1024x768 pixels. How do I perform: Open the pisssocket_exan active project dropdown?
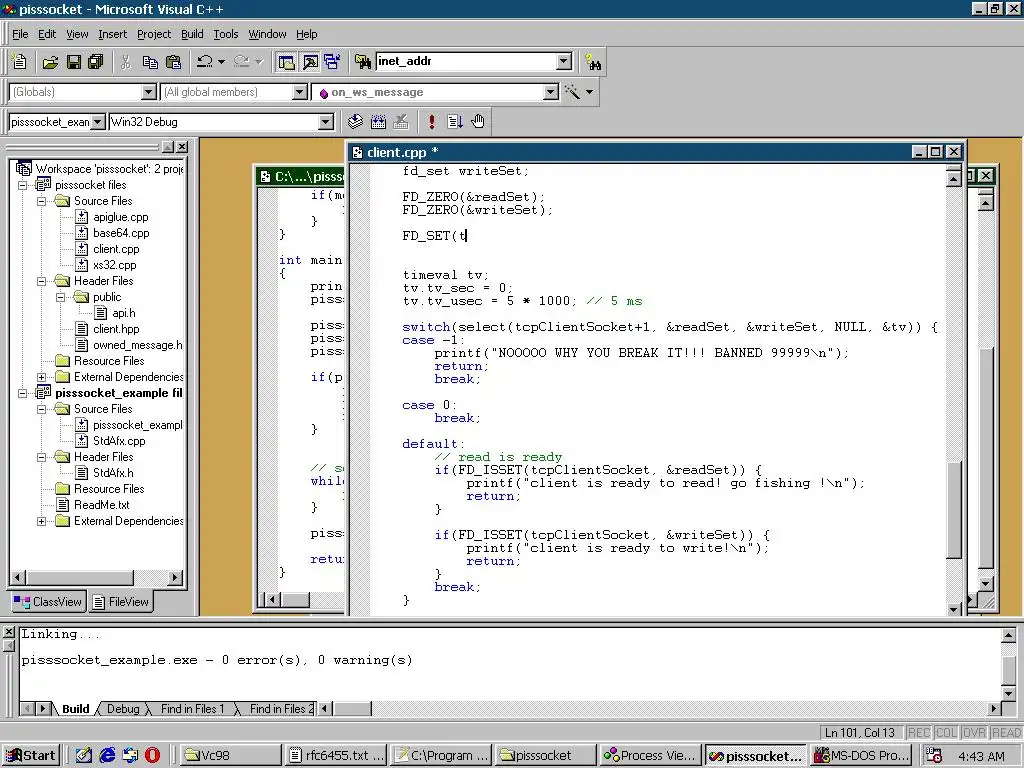pos(98,122)
